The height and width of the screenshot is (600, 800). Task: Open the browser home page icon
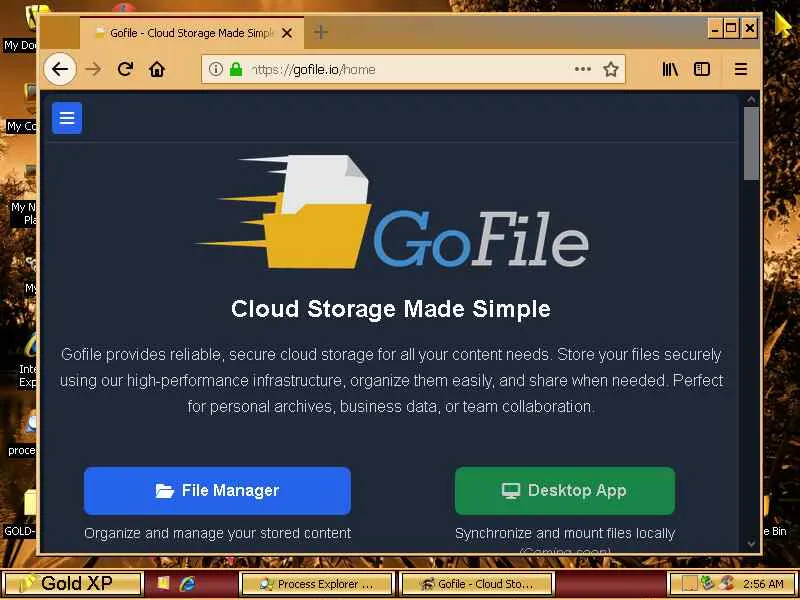(x=157, y=69)
